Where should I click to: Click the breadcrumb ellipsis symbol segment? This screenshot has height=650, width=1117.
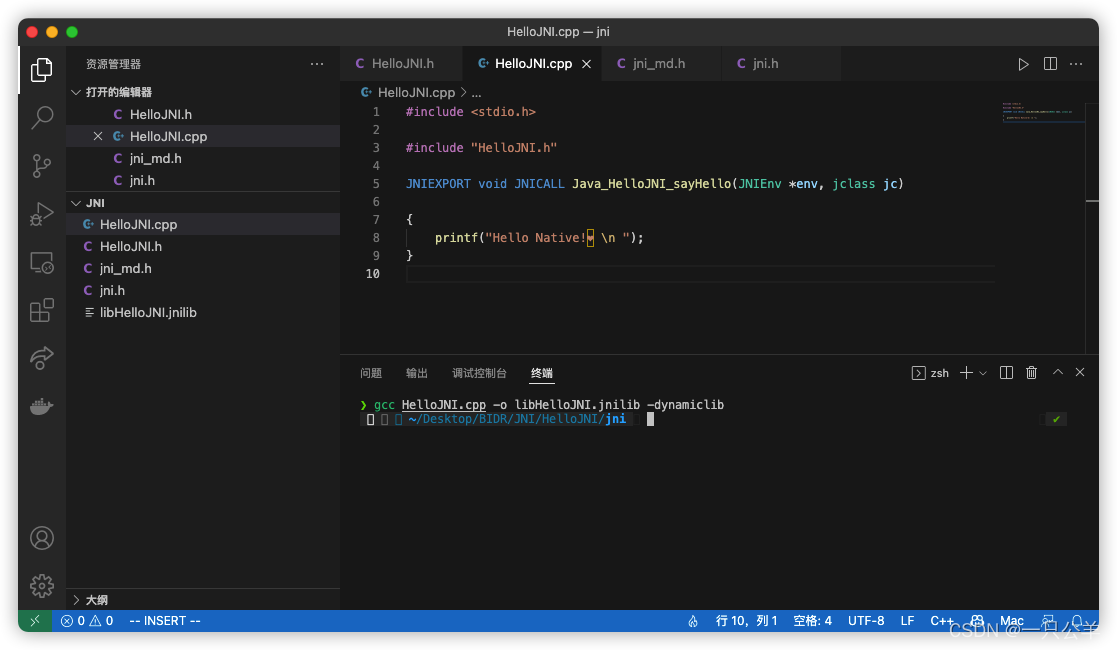pos(477,93)
